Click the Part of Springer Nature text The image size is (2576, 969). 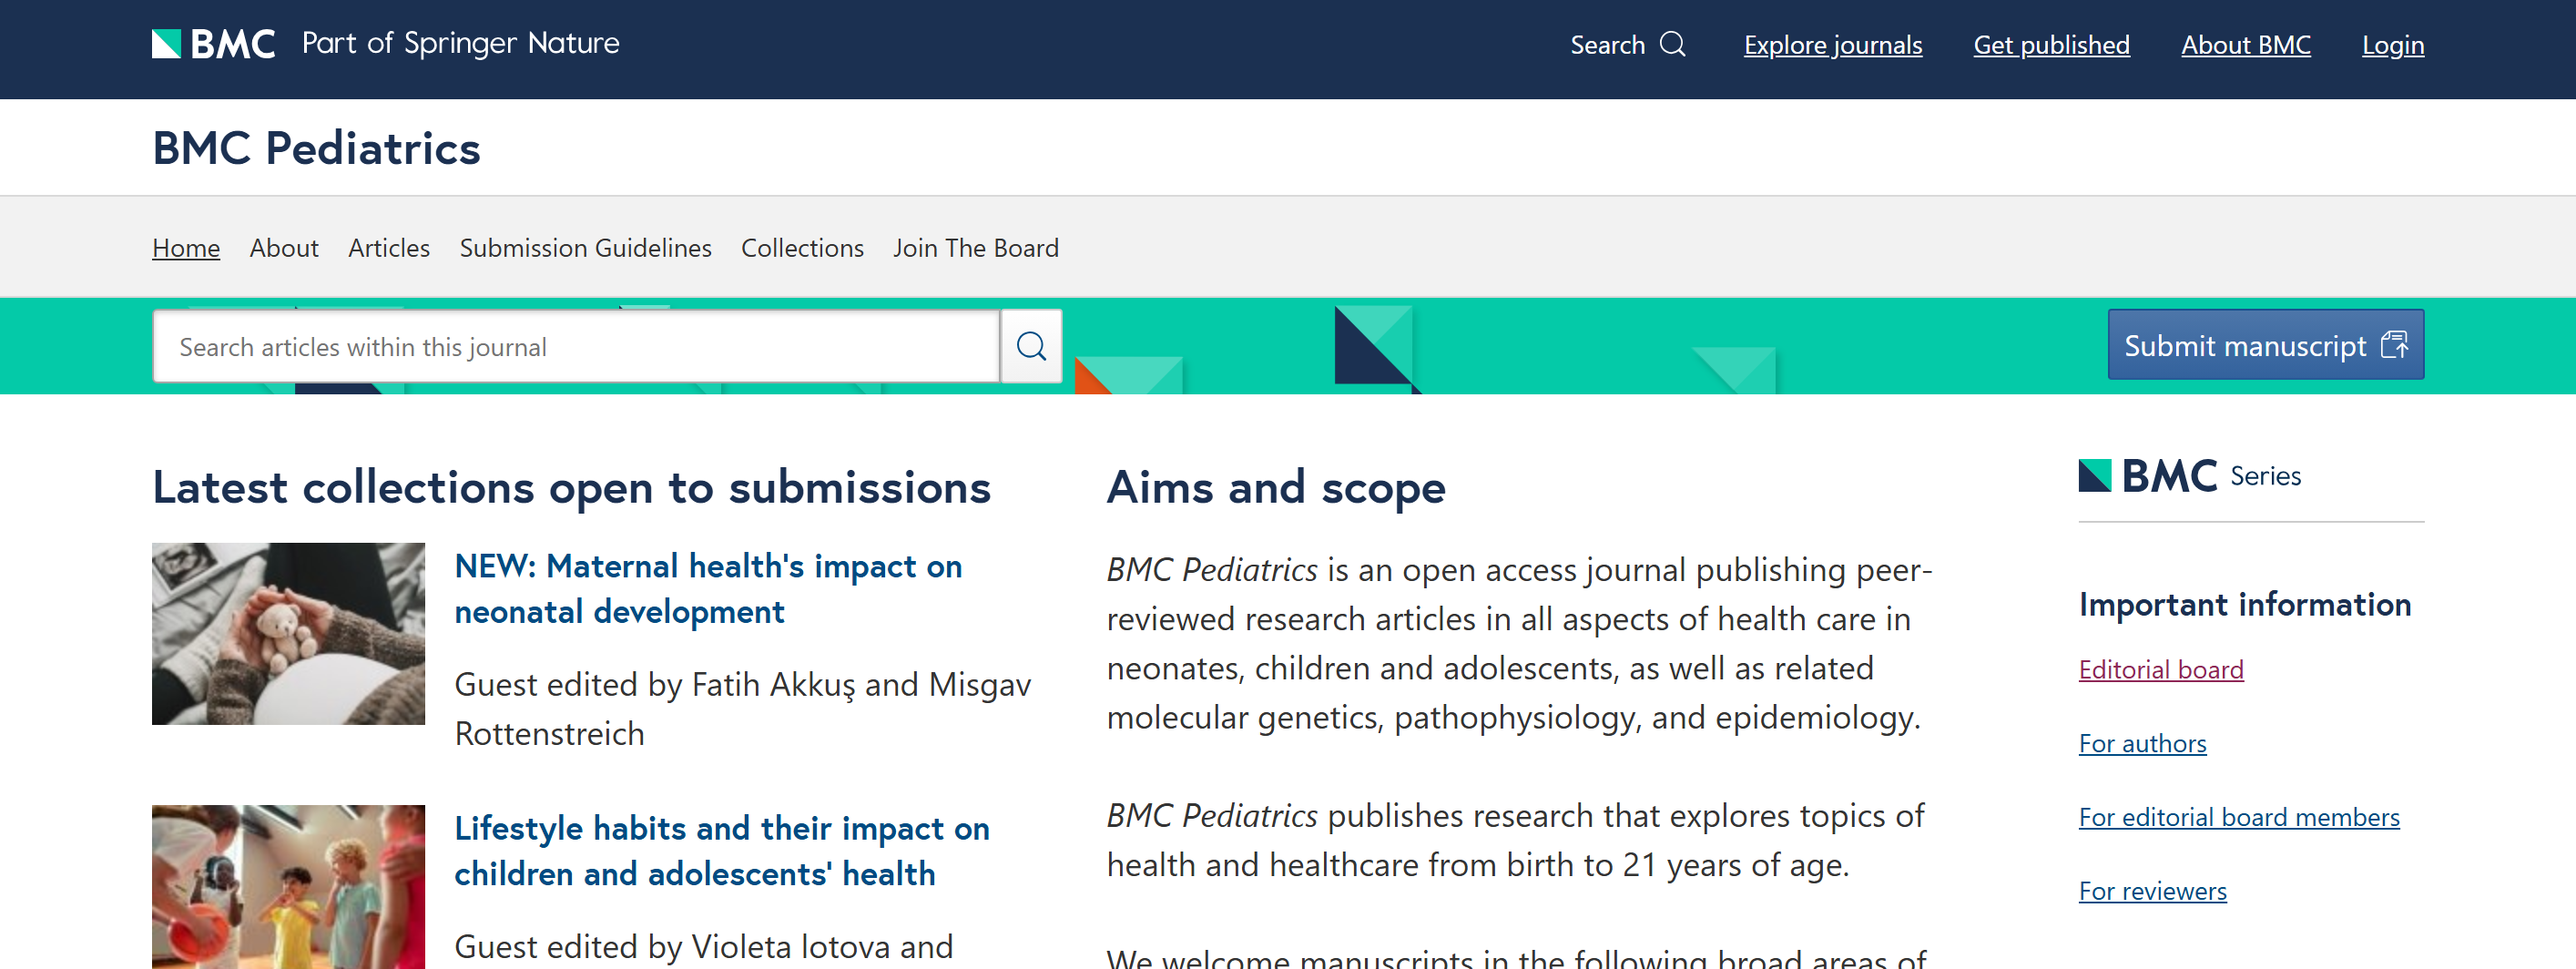tap(460, 44)
